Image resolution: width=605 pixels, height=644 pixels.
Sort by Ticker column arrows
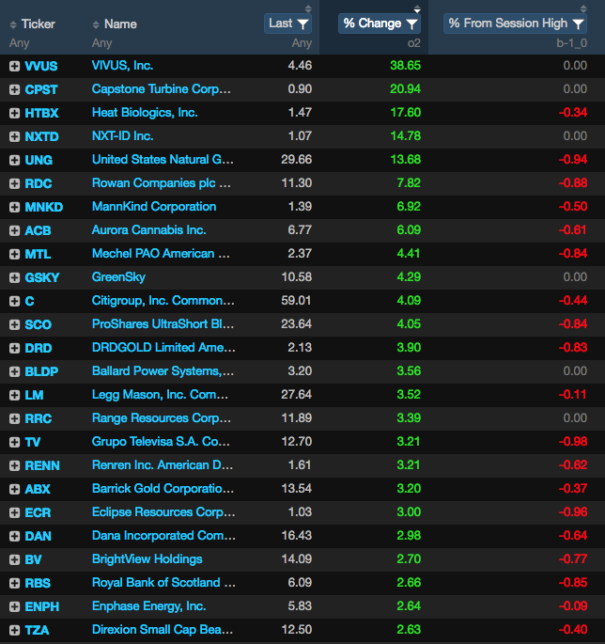(13, 25)
